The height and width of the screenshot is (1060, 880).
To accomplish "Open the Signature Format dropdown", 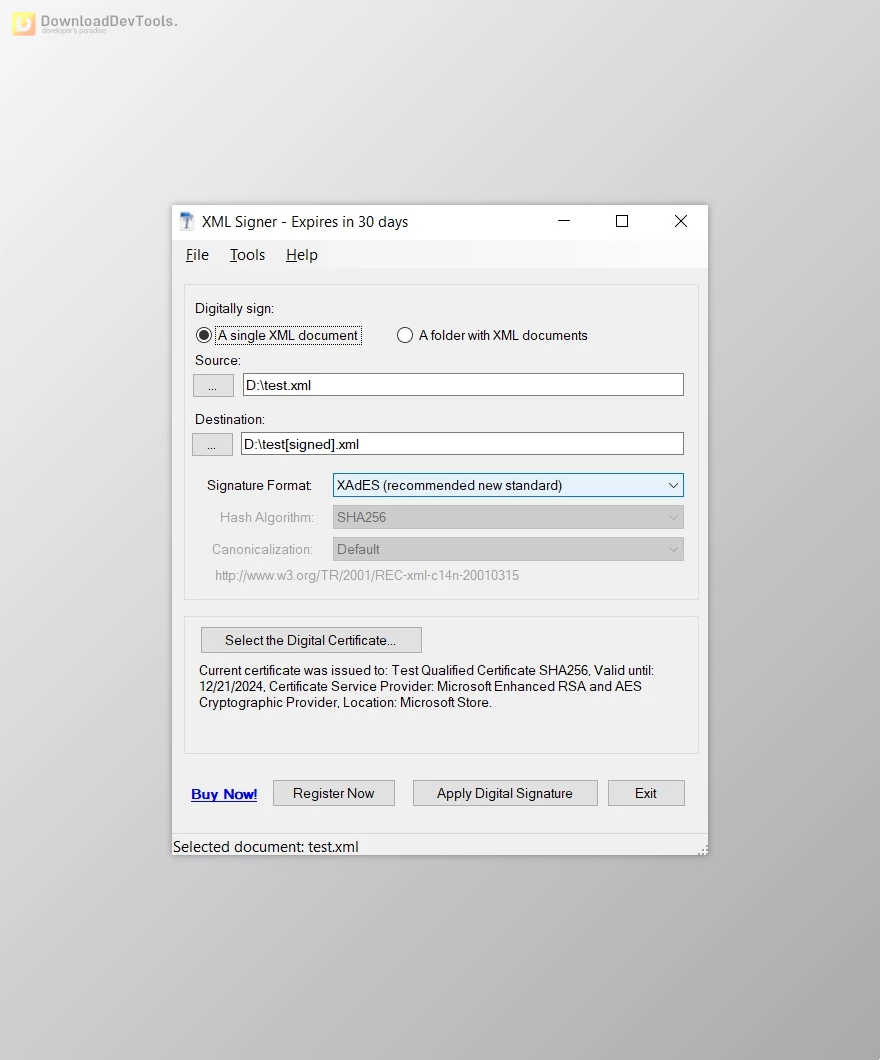I will [508, 485].
